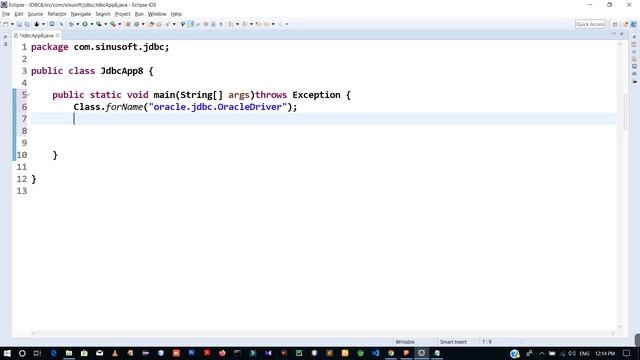Click the Coverage launch toolbar icon

pos(99,24)
